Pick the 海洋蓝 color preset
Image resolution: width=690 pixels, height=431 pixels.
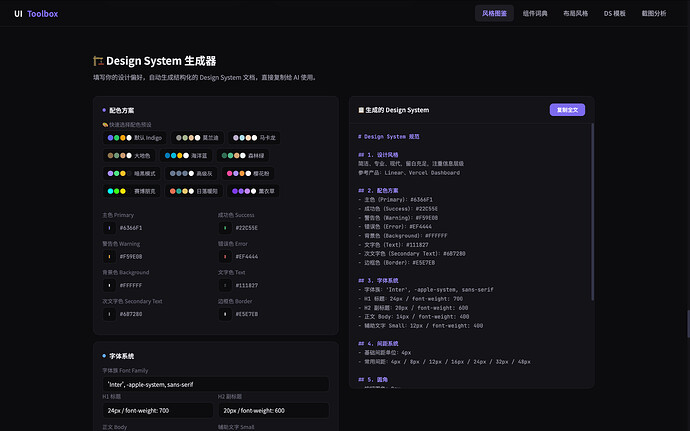pos(186,155)
